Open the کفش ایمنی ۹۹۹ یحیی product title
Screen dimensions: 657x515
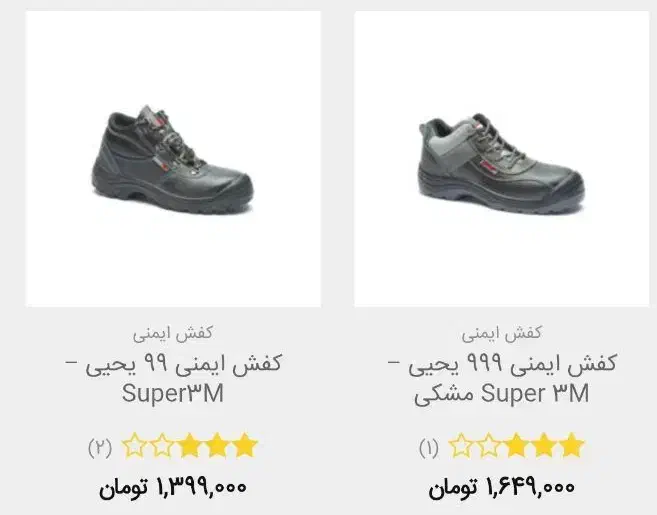point(502,379)
